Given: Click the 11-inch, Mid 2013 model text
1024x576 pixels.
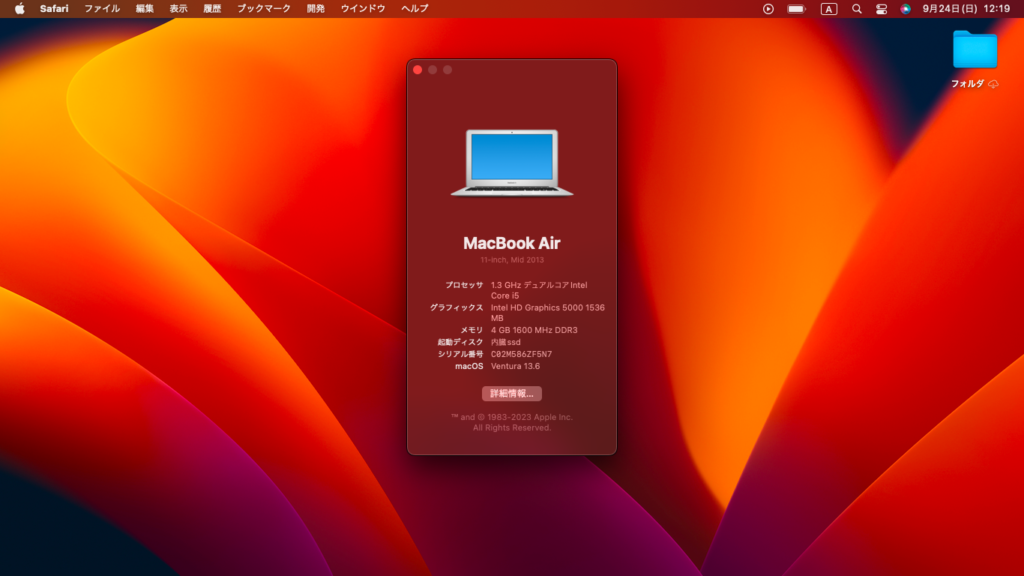Looking at the screenshot, I should pyautogui.click(x=512, y=260).
